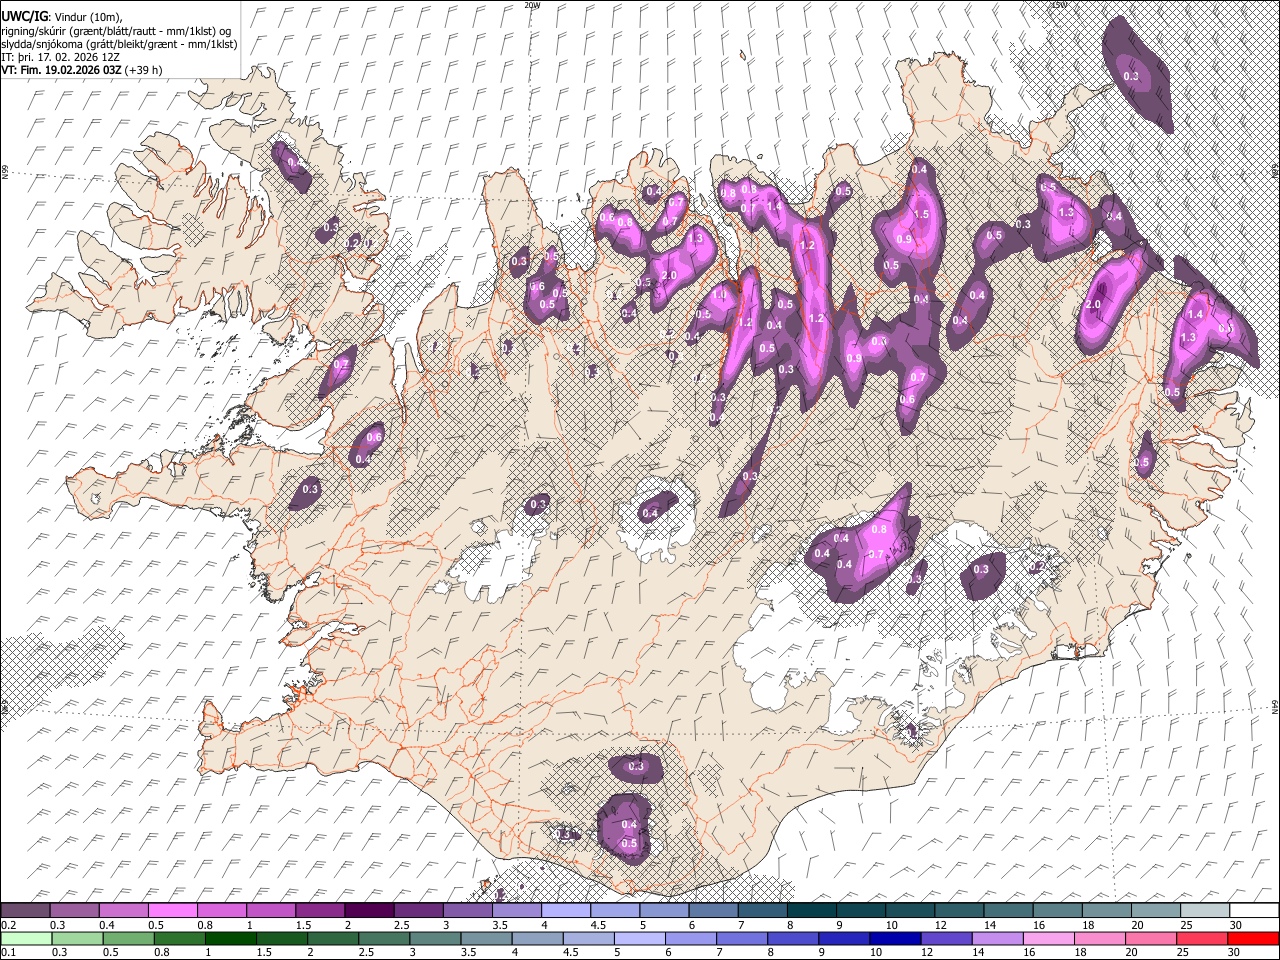The image size is (1280, 960).
Task: Click the 'slydda/snjókoma' legend description line
Action: coord(119,44)
